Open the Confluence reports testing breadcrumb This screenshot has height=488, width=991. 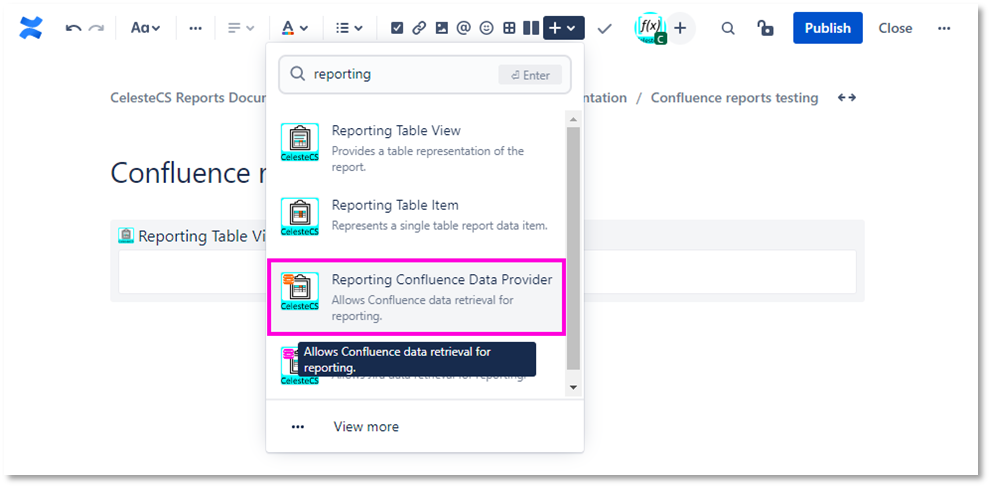(x=734, y=98)
